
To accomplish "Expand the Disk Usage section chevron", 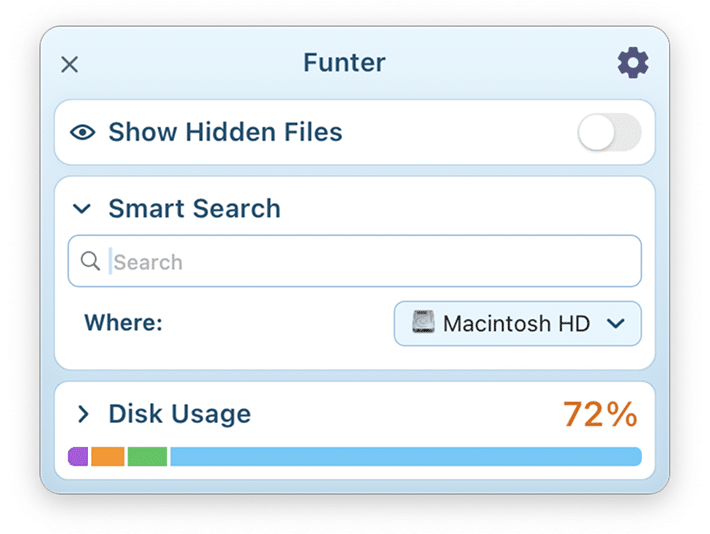I will 83,414.
